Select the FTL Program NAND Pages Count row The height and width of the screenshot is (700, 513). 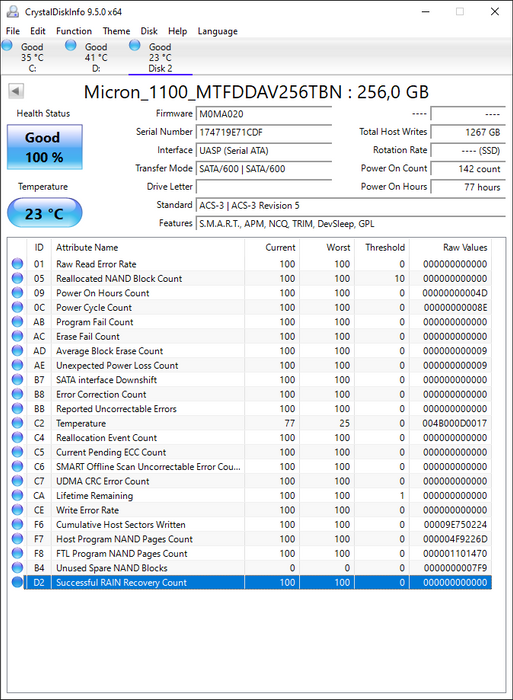(x=250, y=554)
